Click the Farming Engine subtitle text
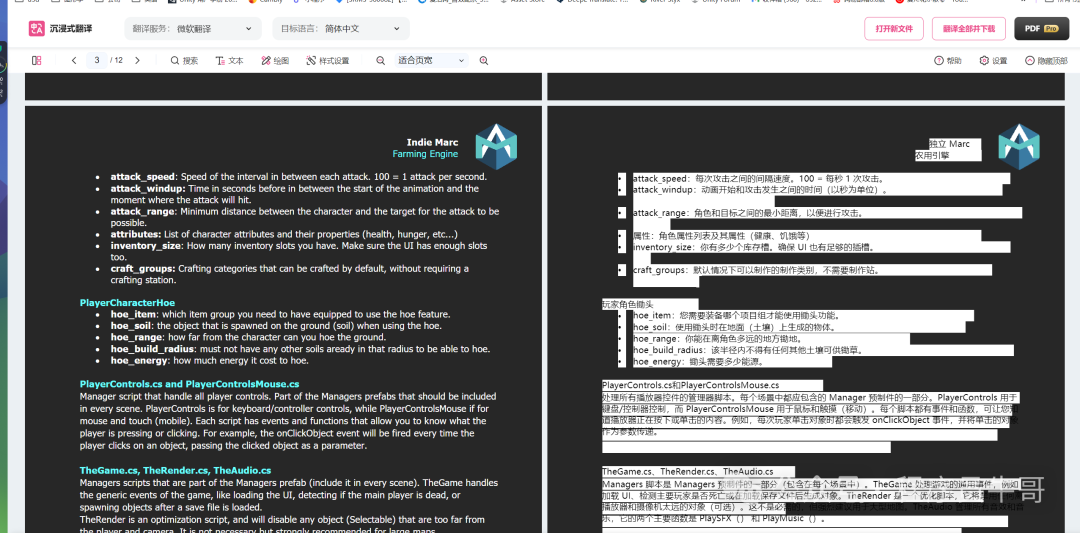The image size is (1080, 533). [x=425, y=154]
